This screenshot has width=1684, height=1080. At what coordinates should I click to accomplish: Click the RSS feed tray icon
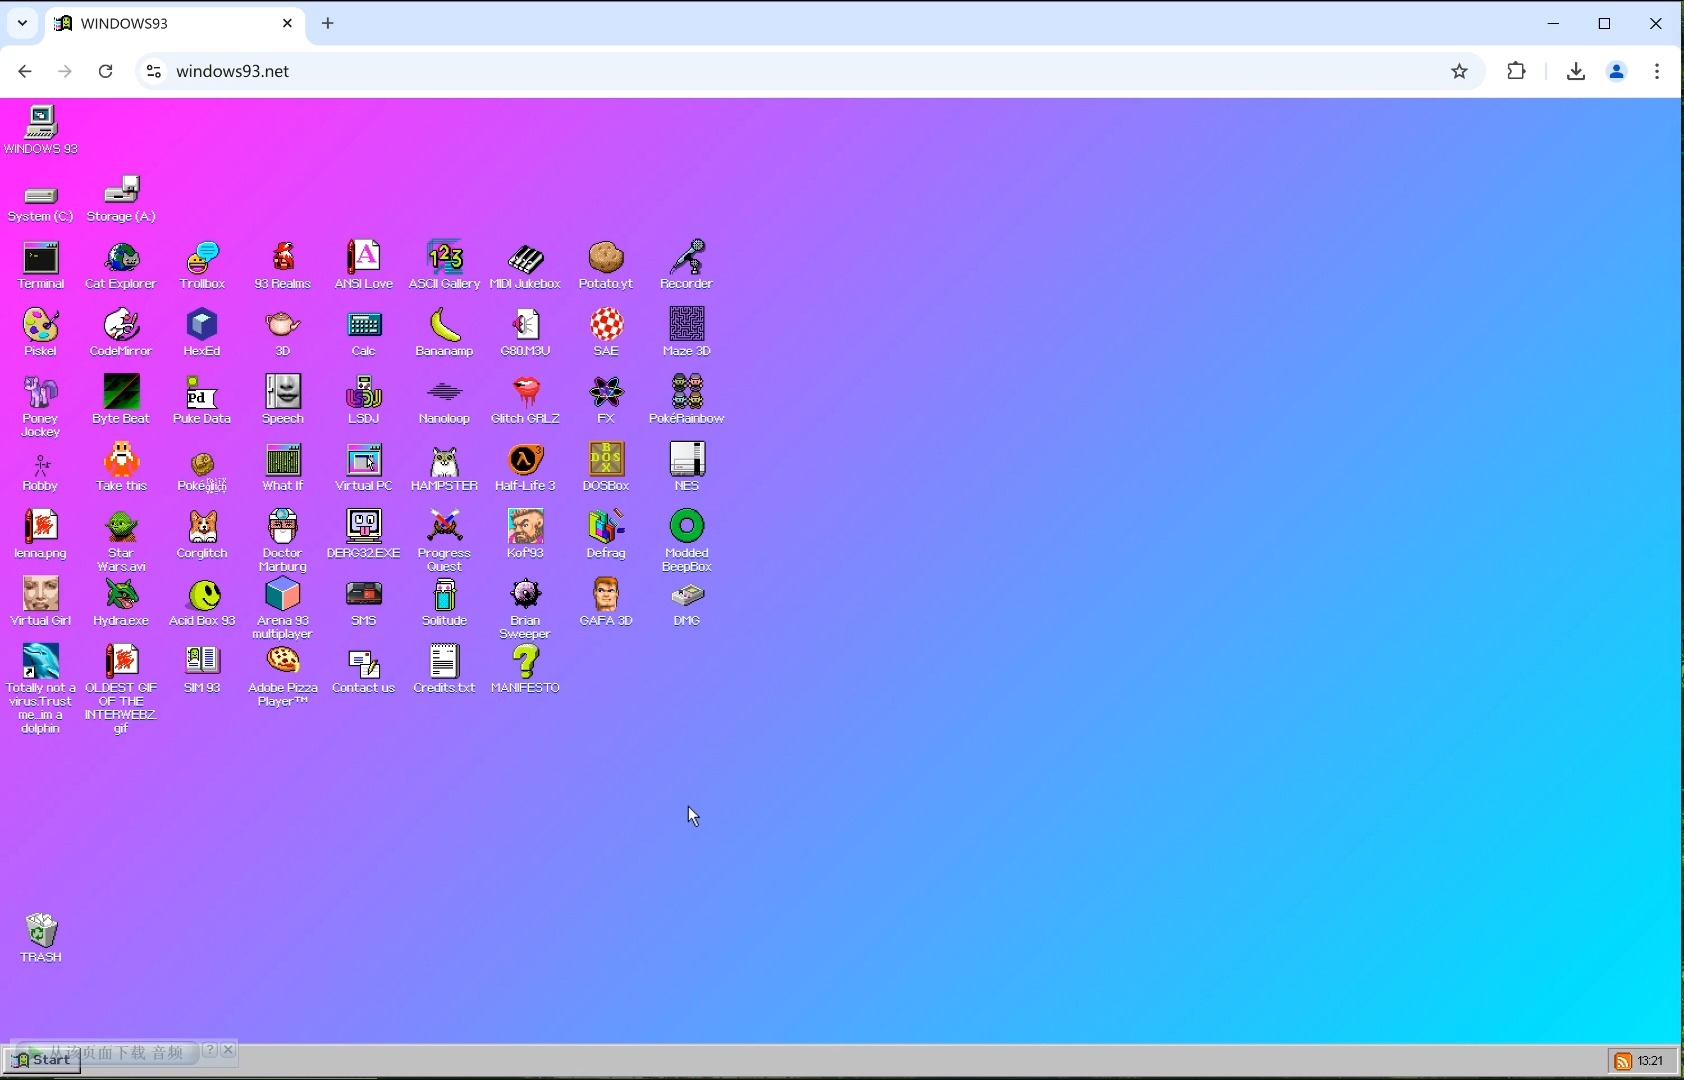click(1624, 1061)
